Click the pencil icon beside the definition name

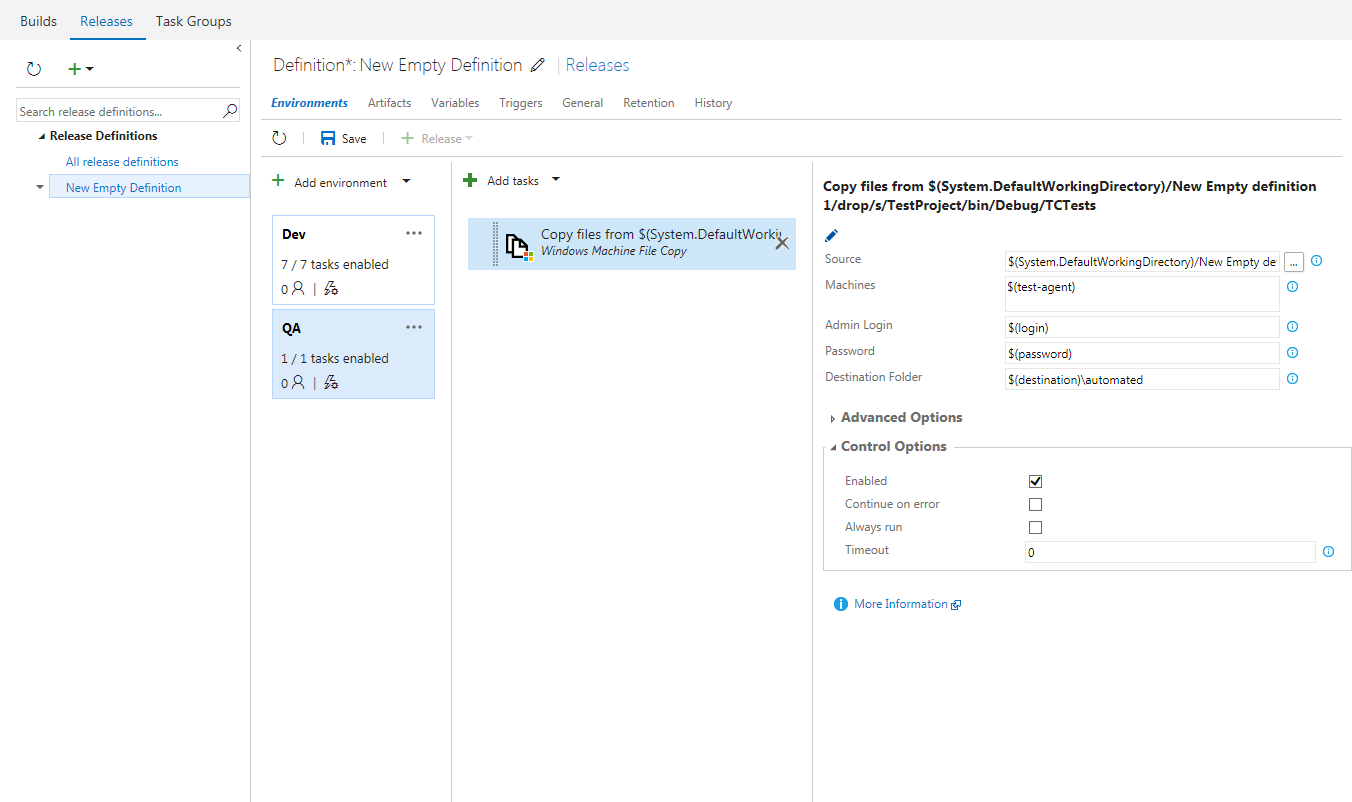coord(538,66)
